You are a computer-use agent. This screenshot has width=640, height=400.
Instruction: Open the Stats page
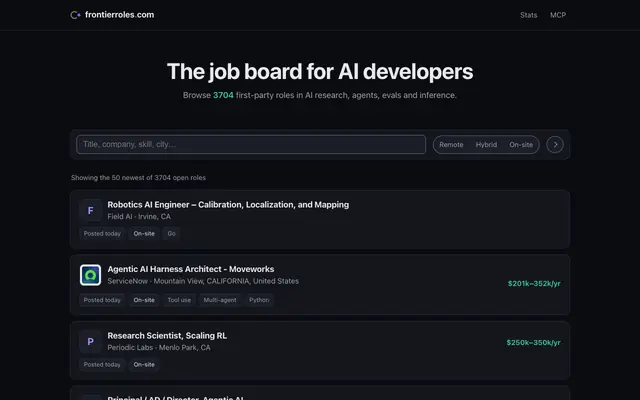pos(528,15)
